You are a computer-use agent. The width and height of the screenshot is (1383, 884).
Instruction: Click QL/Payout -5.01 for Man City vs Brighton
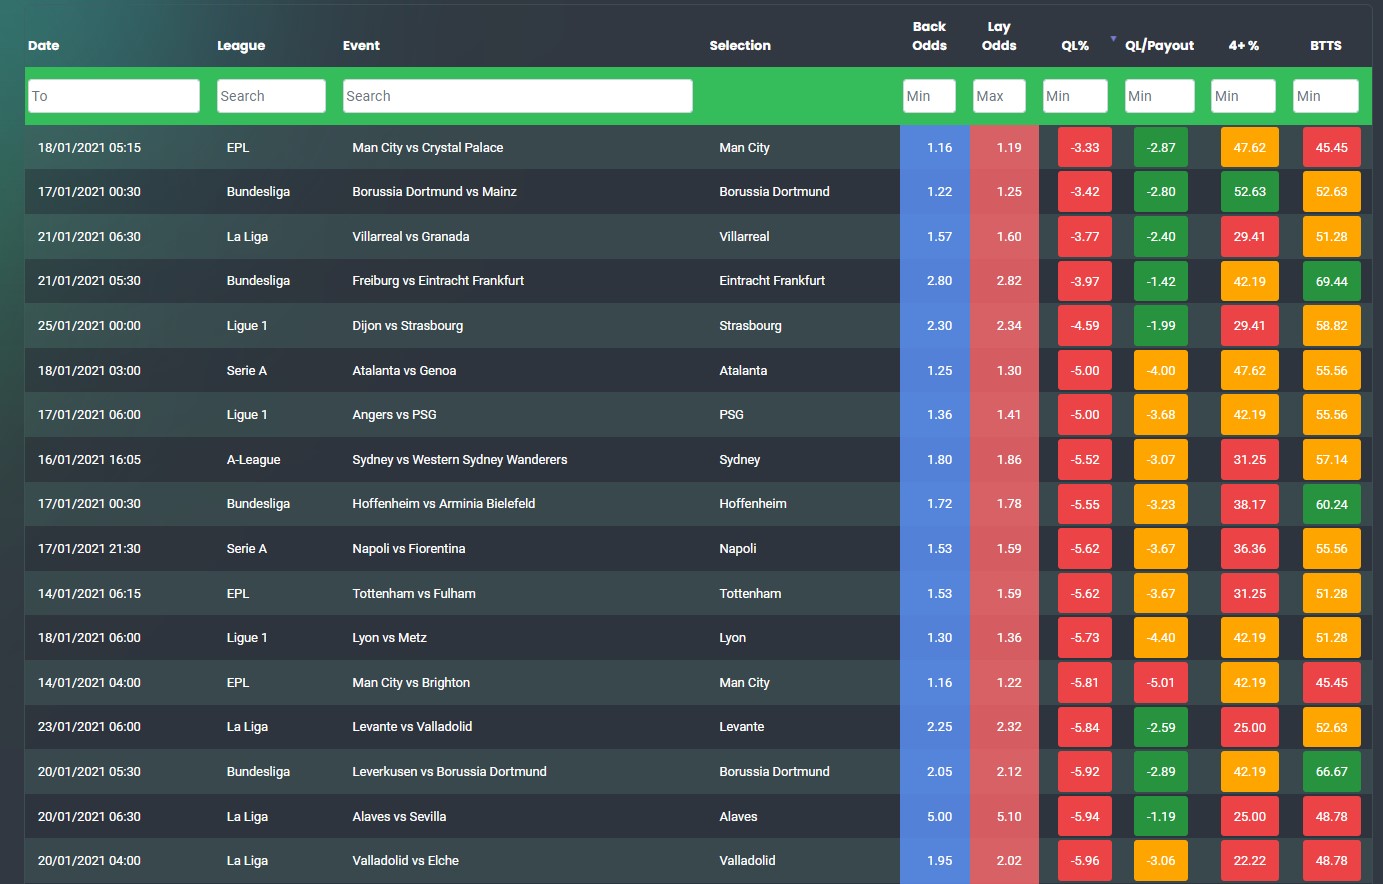(x=1161, y=683)
